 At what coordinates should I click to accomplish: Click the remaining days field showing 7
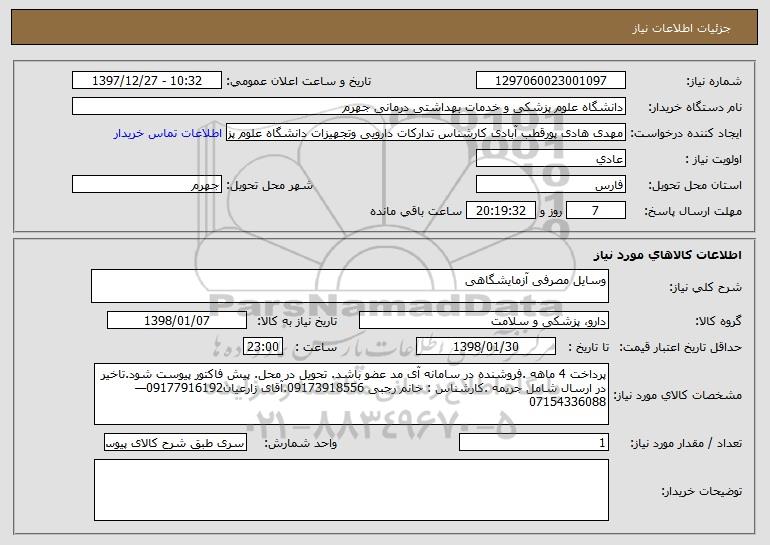click(x=596, y=210)
